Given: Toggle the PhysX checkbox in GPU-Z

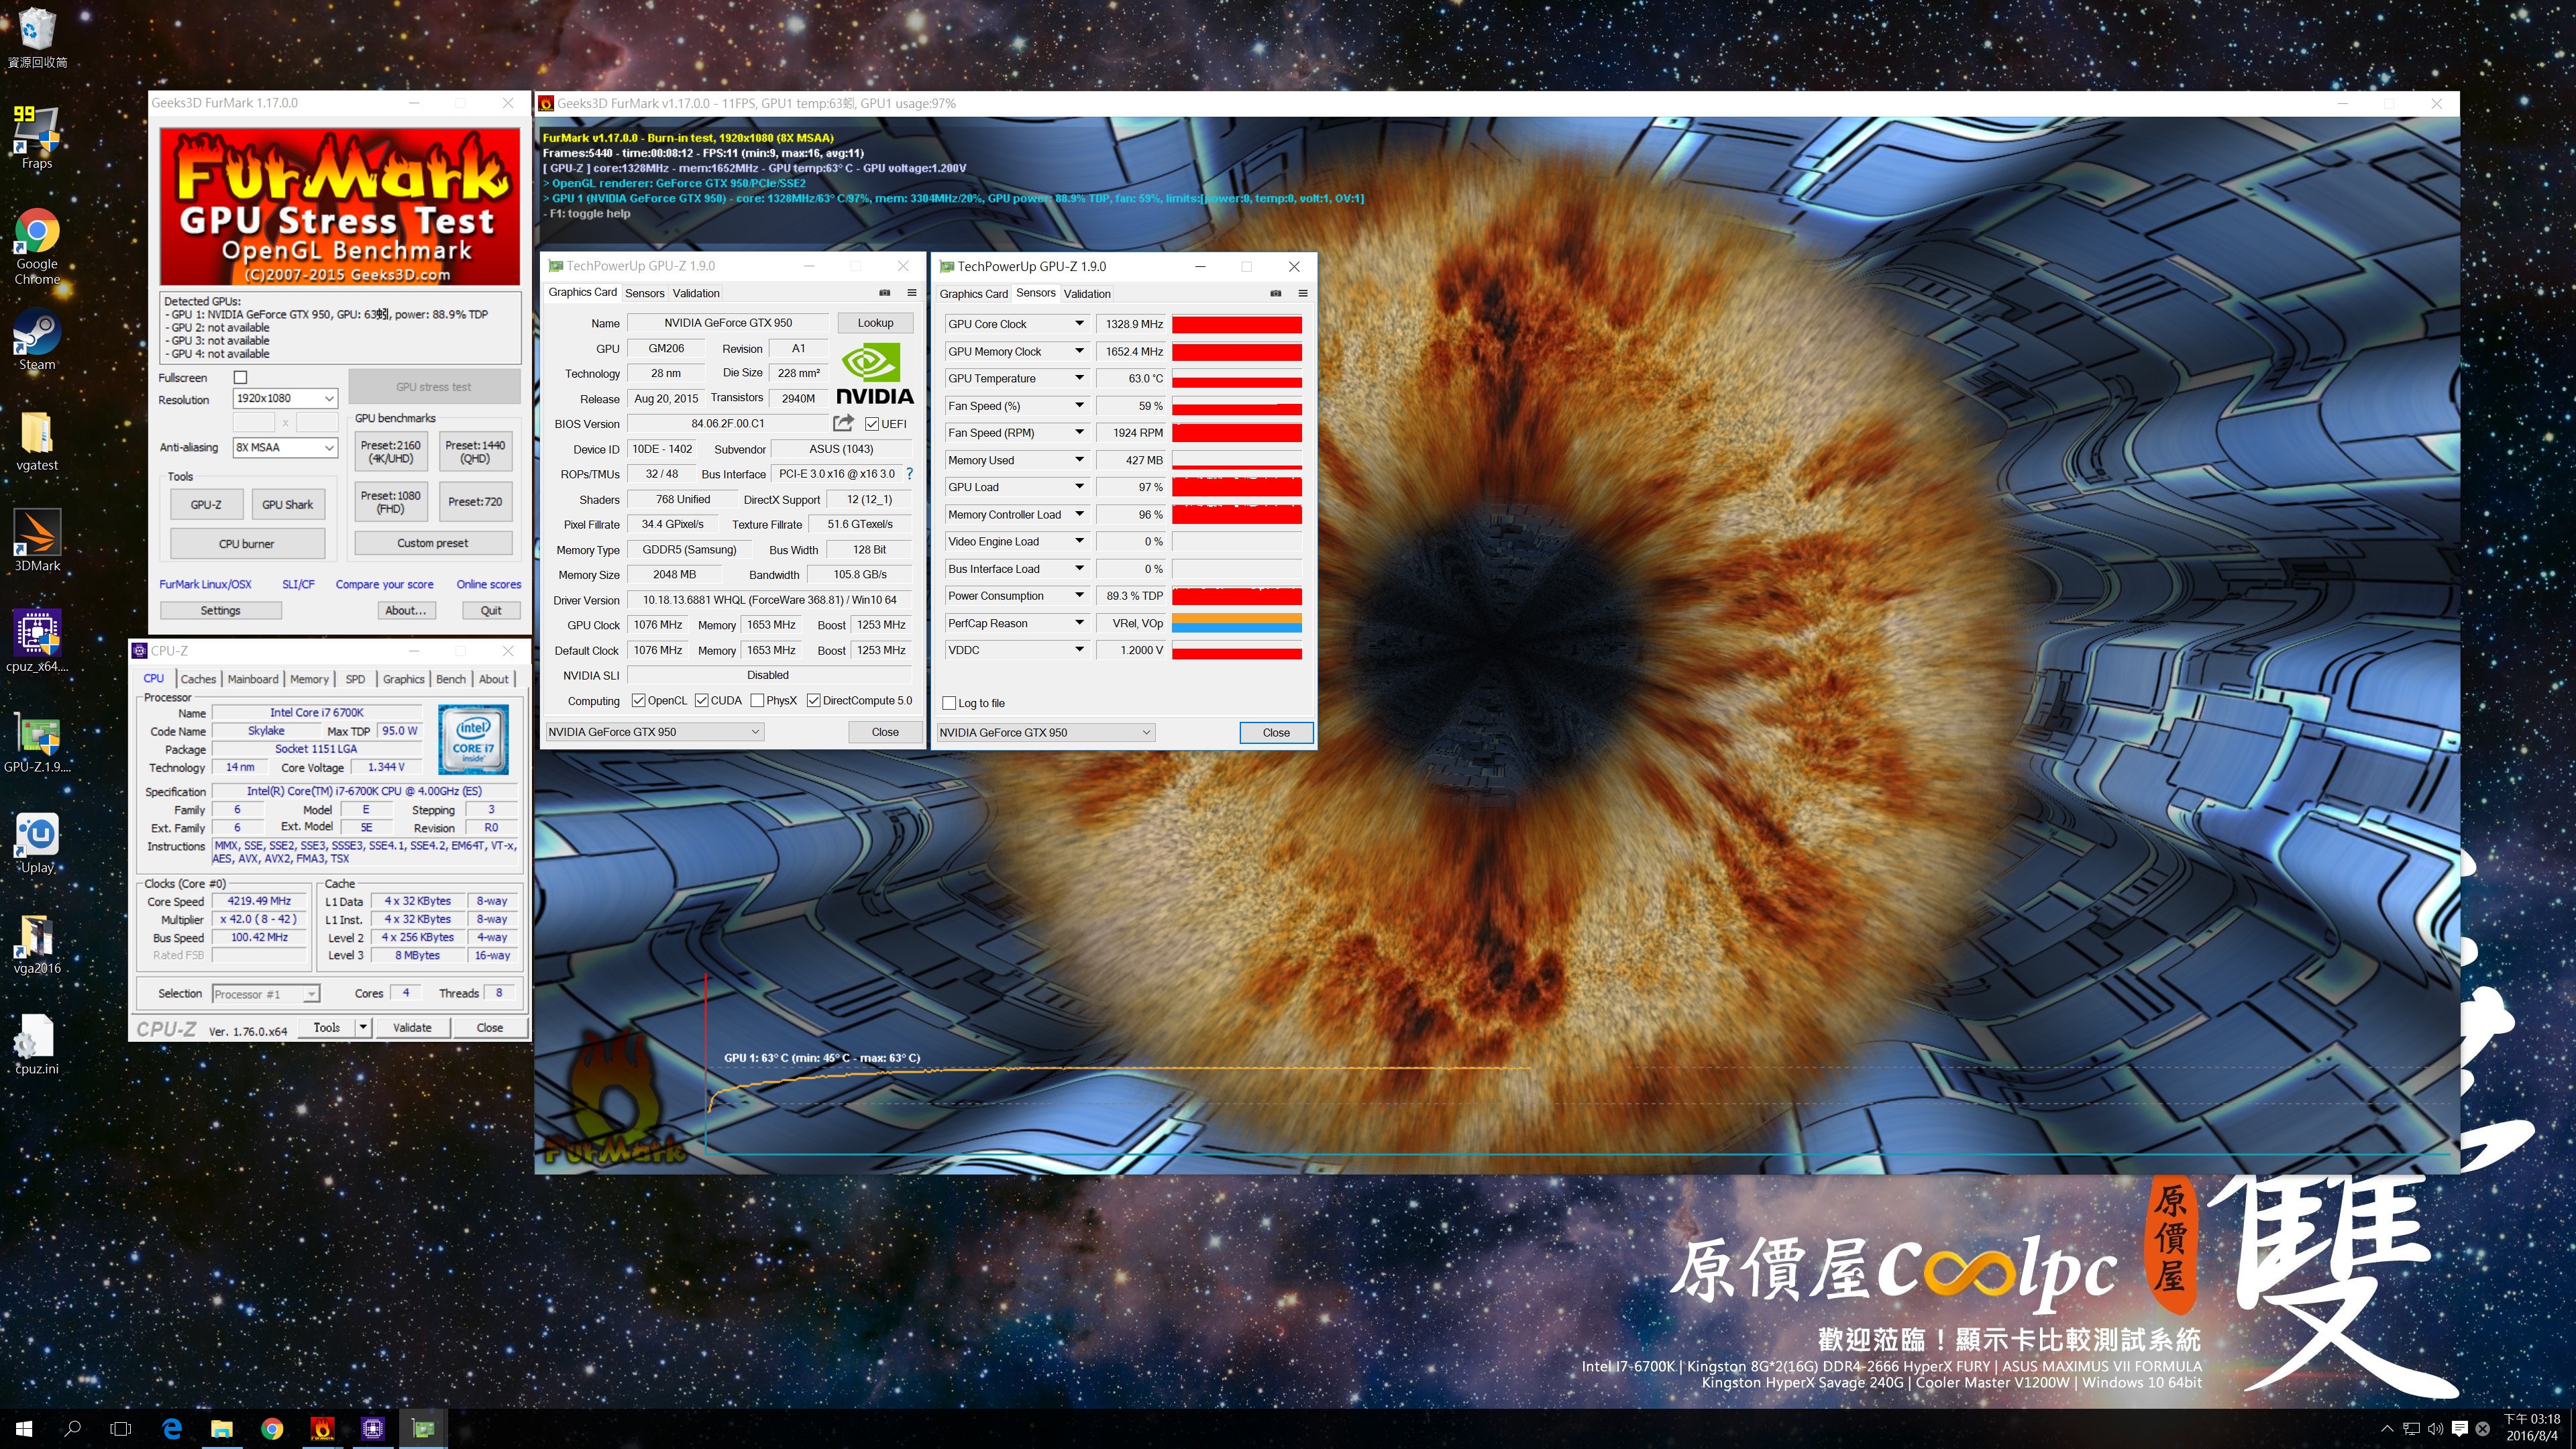Looking at the screenshot, I should [758, 701].
